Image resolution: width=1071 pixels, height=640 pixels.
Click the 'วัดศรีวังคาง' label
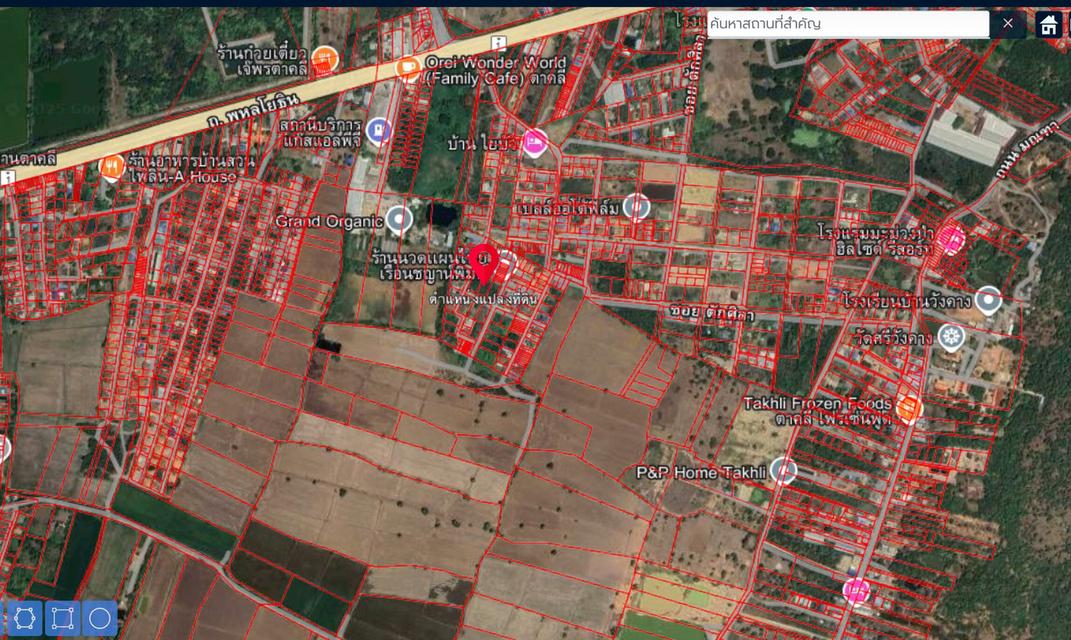click(893, 338)
